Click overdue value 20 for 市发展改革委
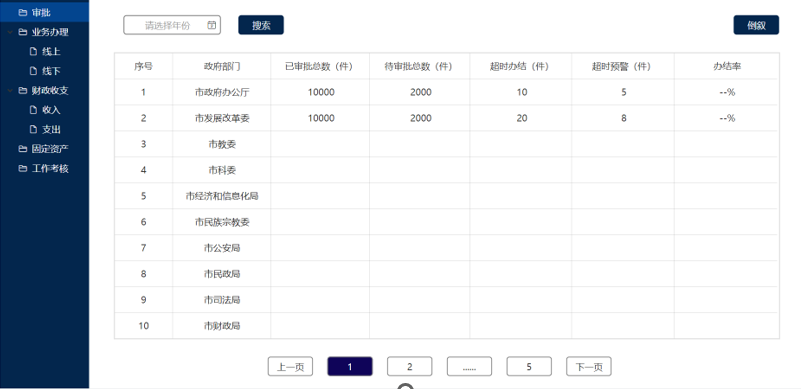The width and height of the screenshot is (801, 389). pos(522,118)
